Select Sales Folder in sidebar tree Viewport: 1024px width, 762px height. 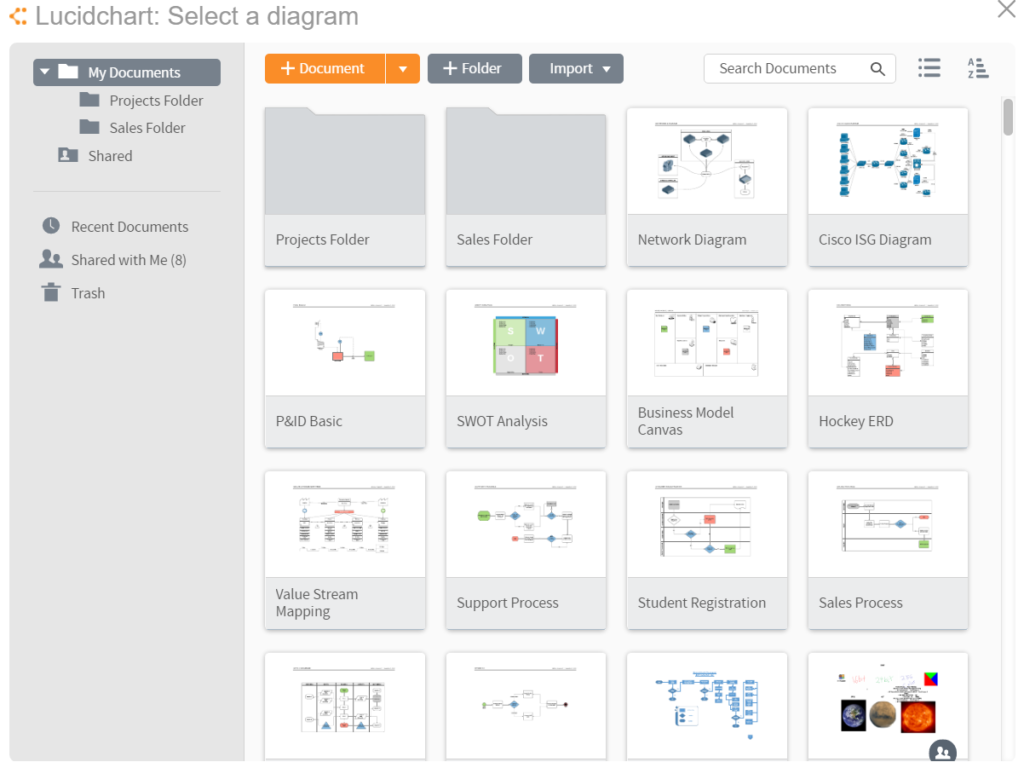(146, 127)
